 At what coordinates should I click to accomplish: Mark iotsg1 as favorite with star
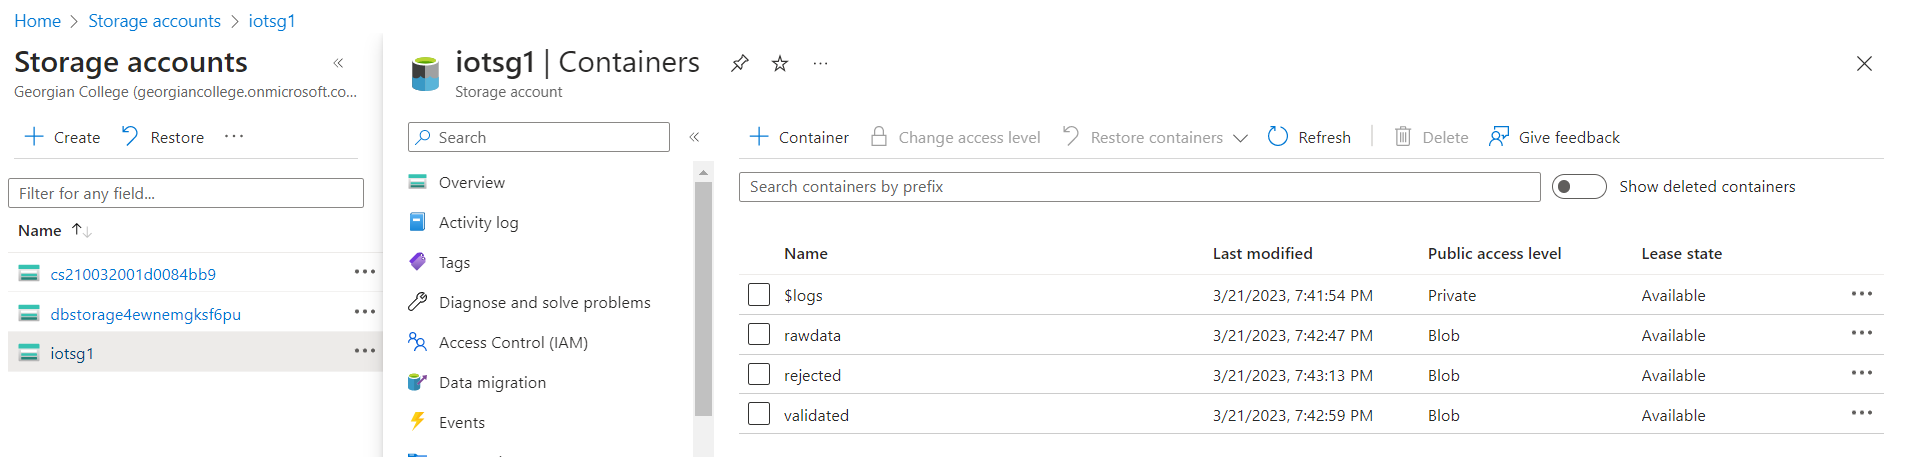[780, 64]
